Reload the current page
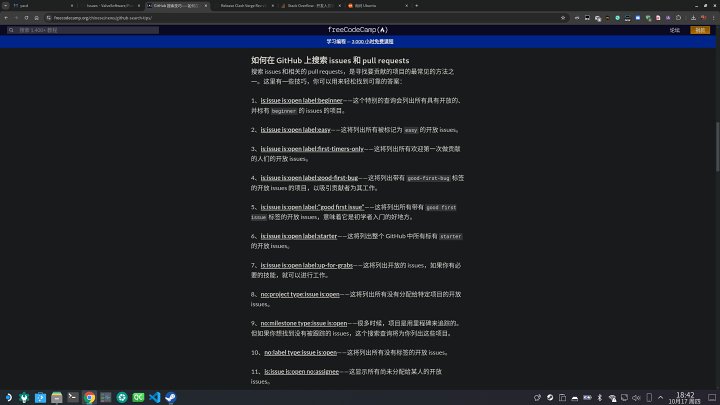Screen dimensions: 720x405 [x=26, y=18]
